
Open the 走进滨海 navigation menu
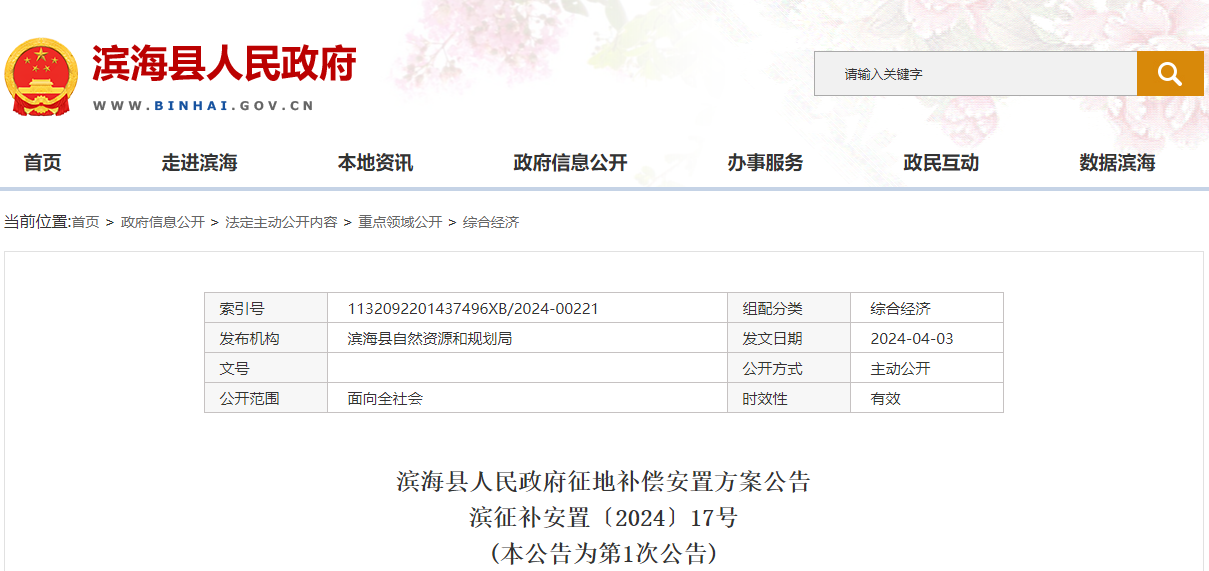200,163
